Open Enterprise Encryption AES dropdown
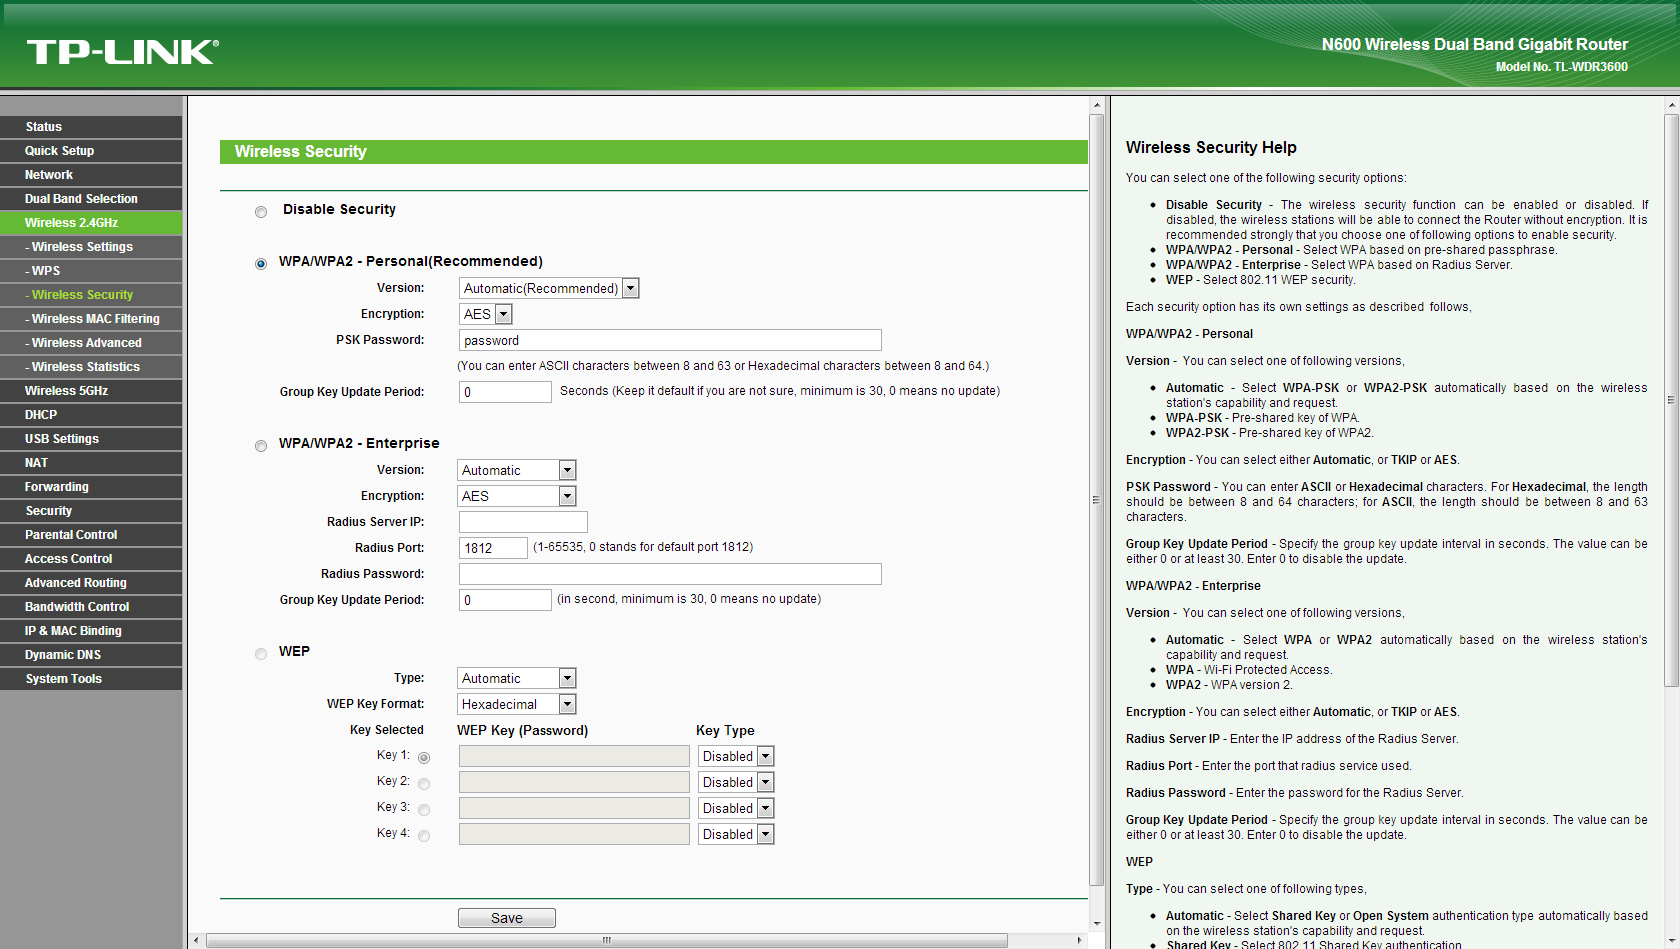Image resolution: width=1680 pixels, height=949 pixels. [x=517, y=496]
